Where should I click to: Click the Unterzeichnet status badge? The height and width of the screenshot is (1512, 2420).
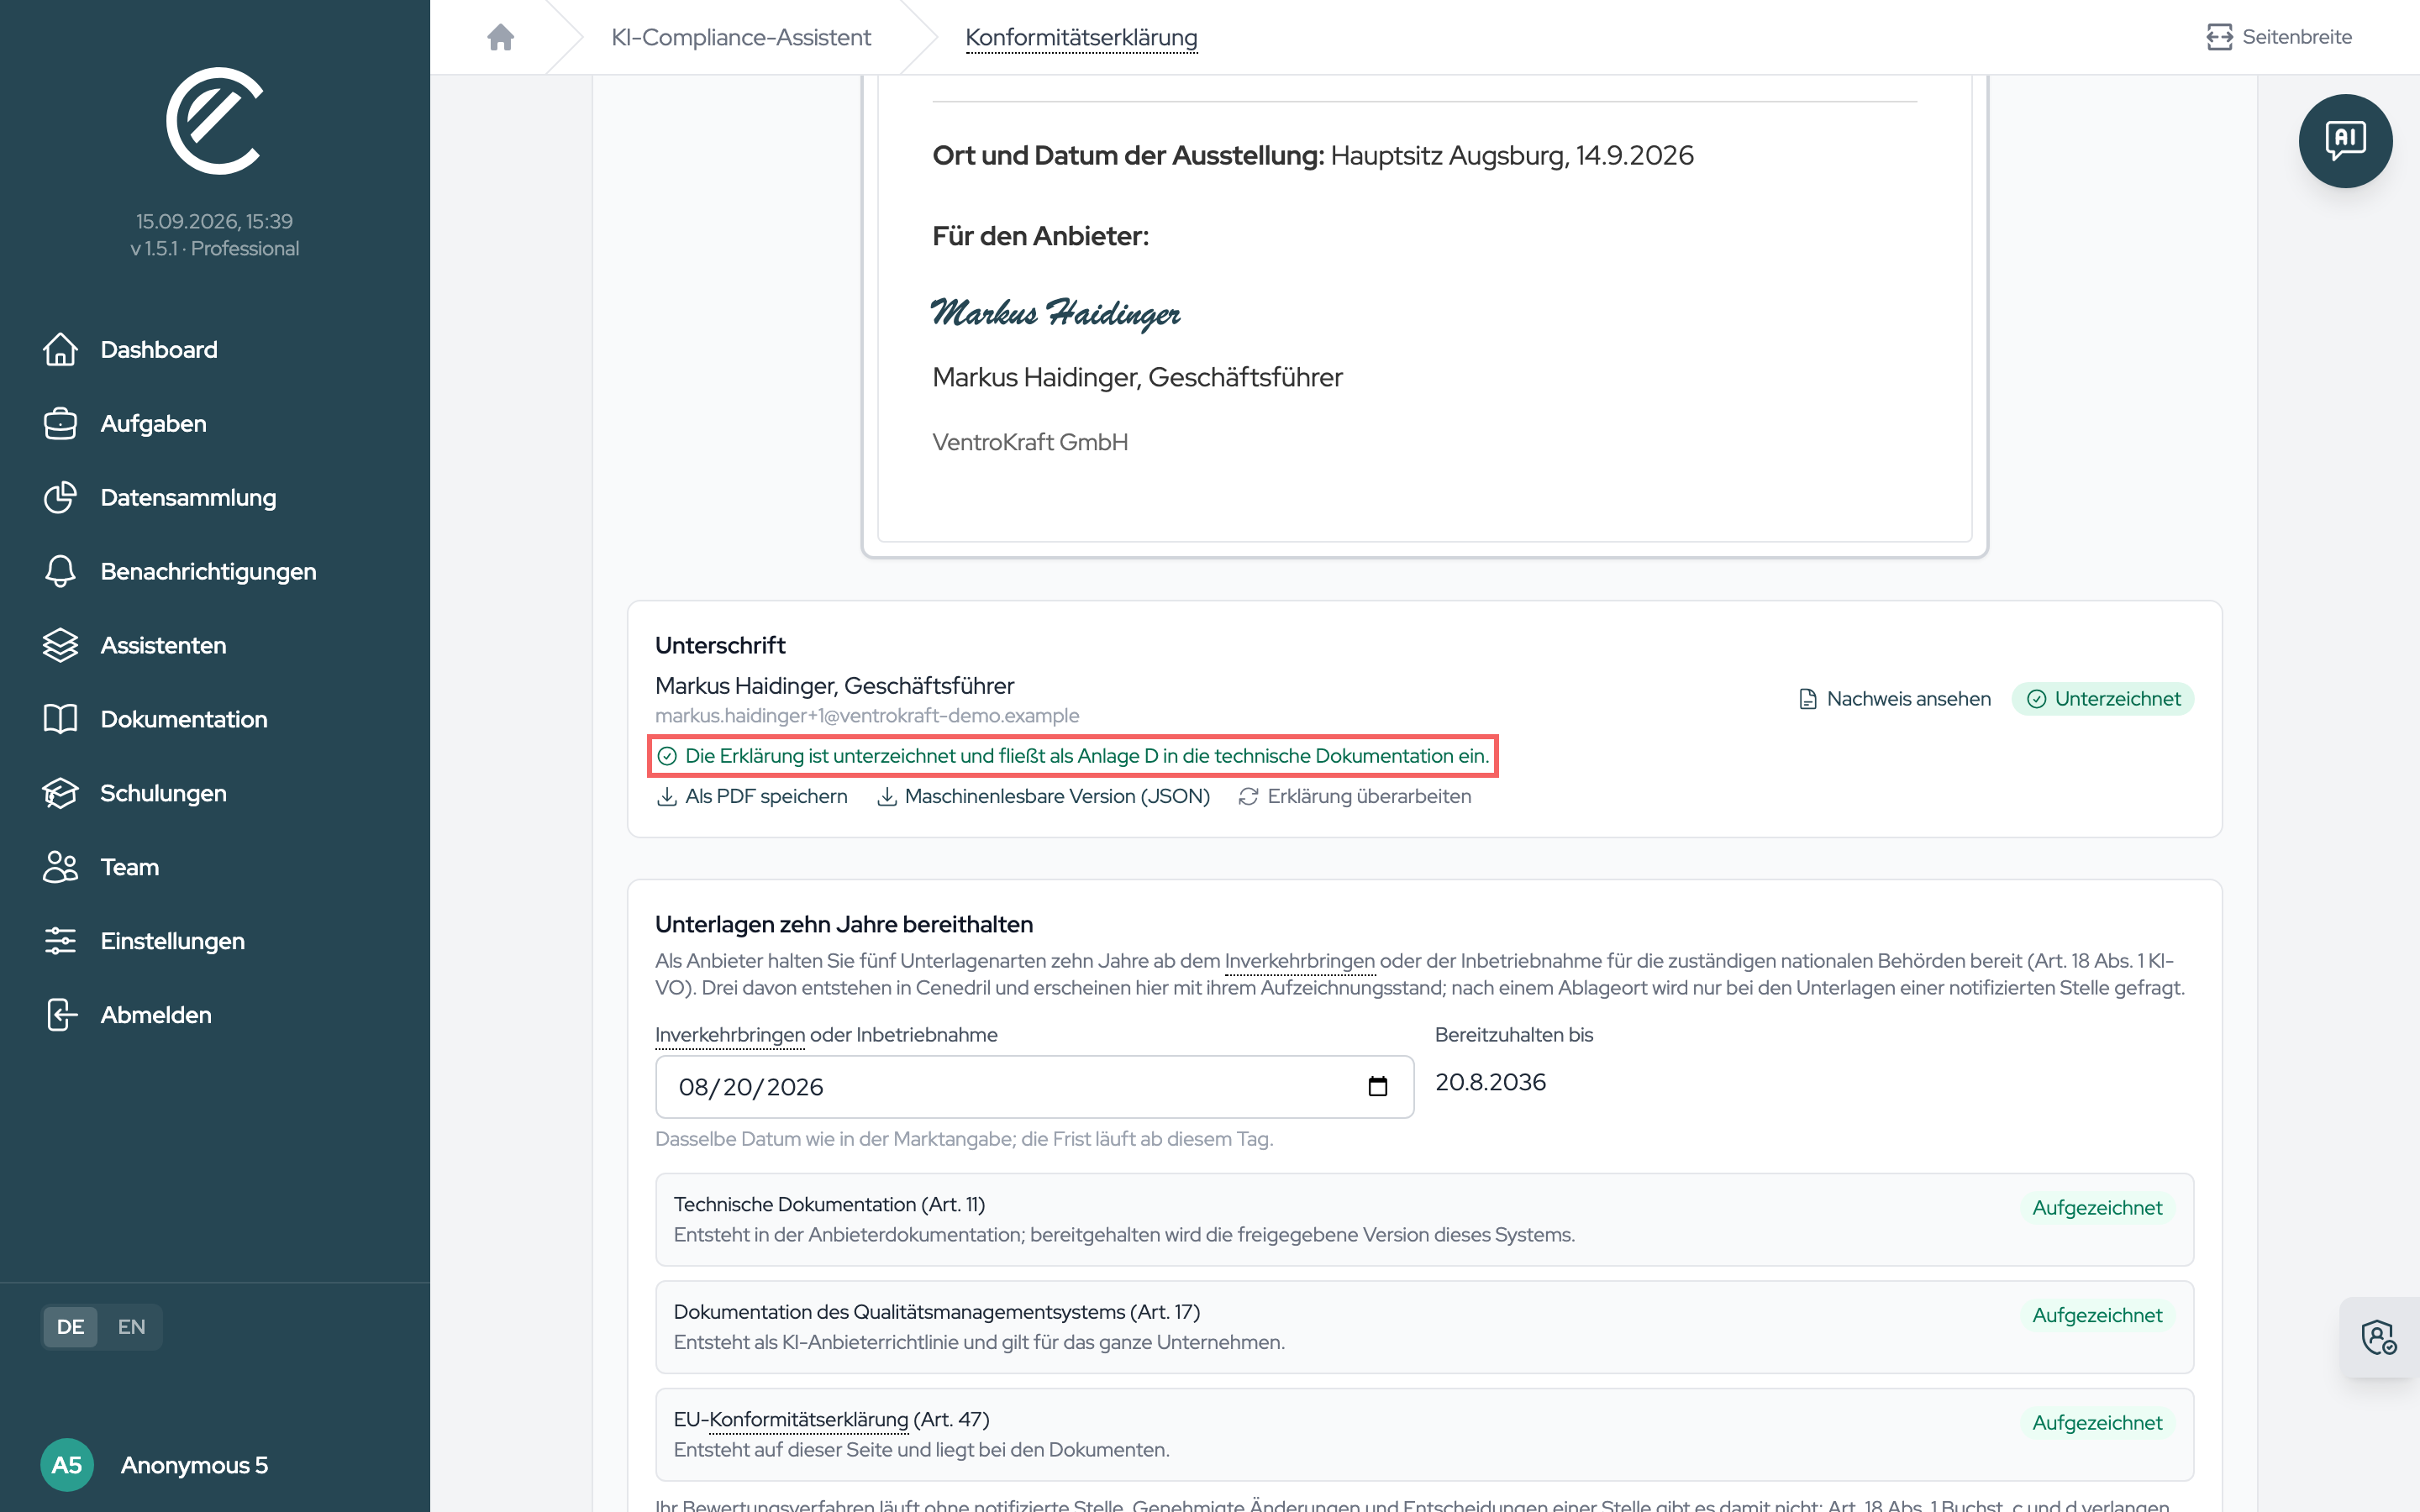[x=2103, y=699]
